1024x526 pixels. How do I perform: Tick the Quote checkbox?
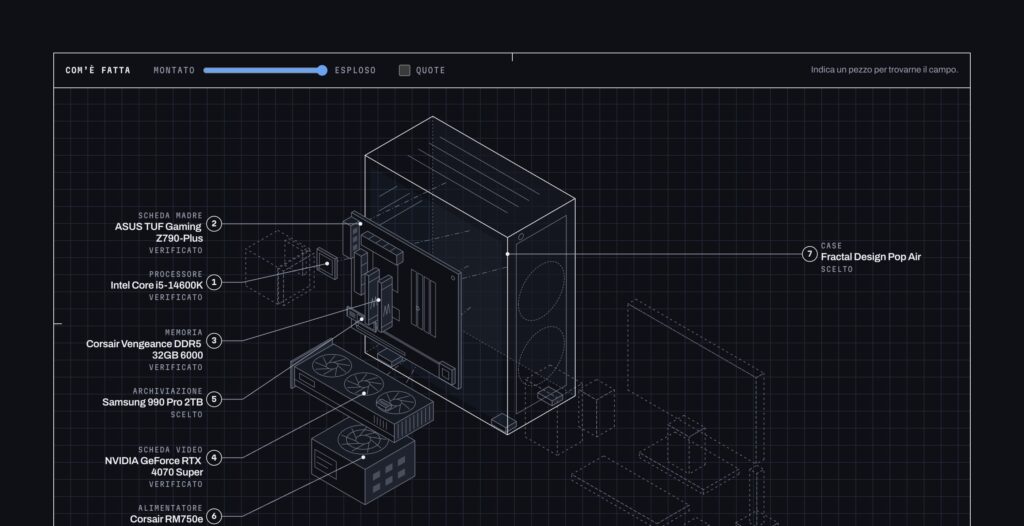click(x=404, y=70)
